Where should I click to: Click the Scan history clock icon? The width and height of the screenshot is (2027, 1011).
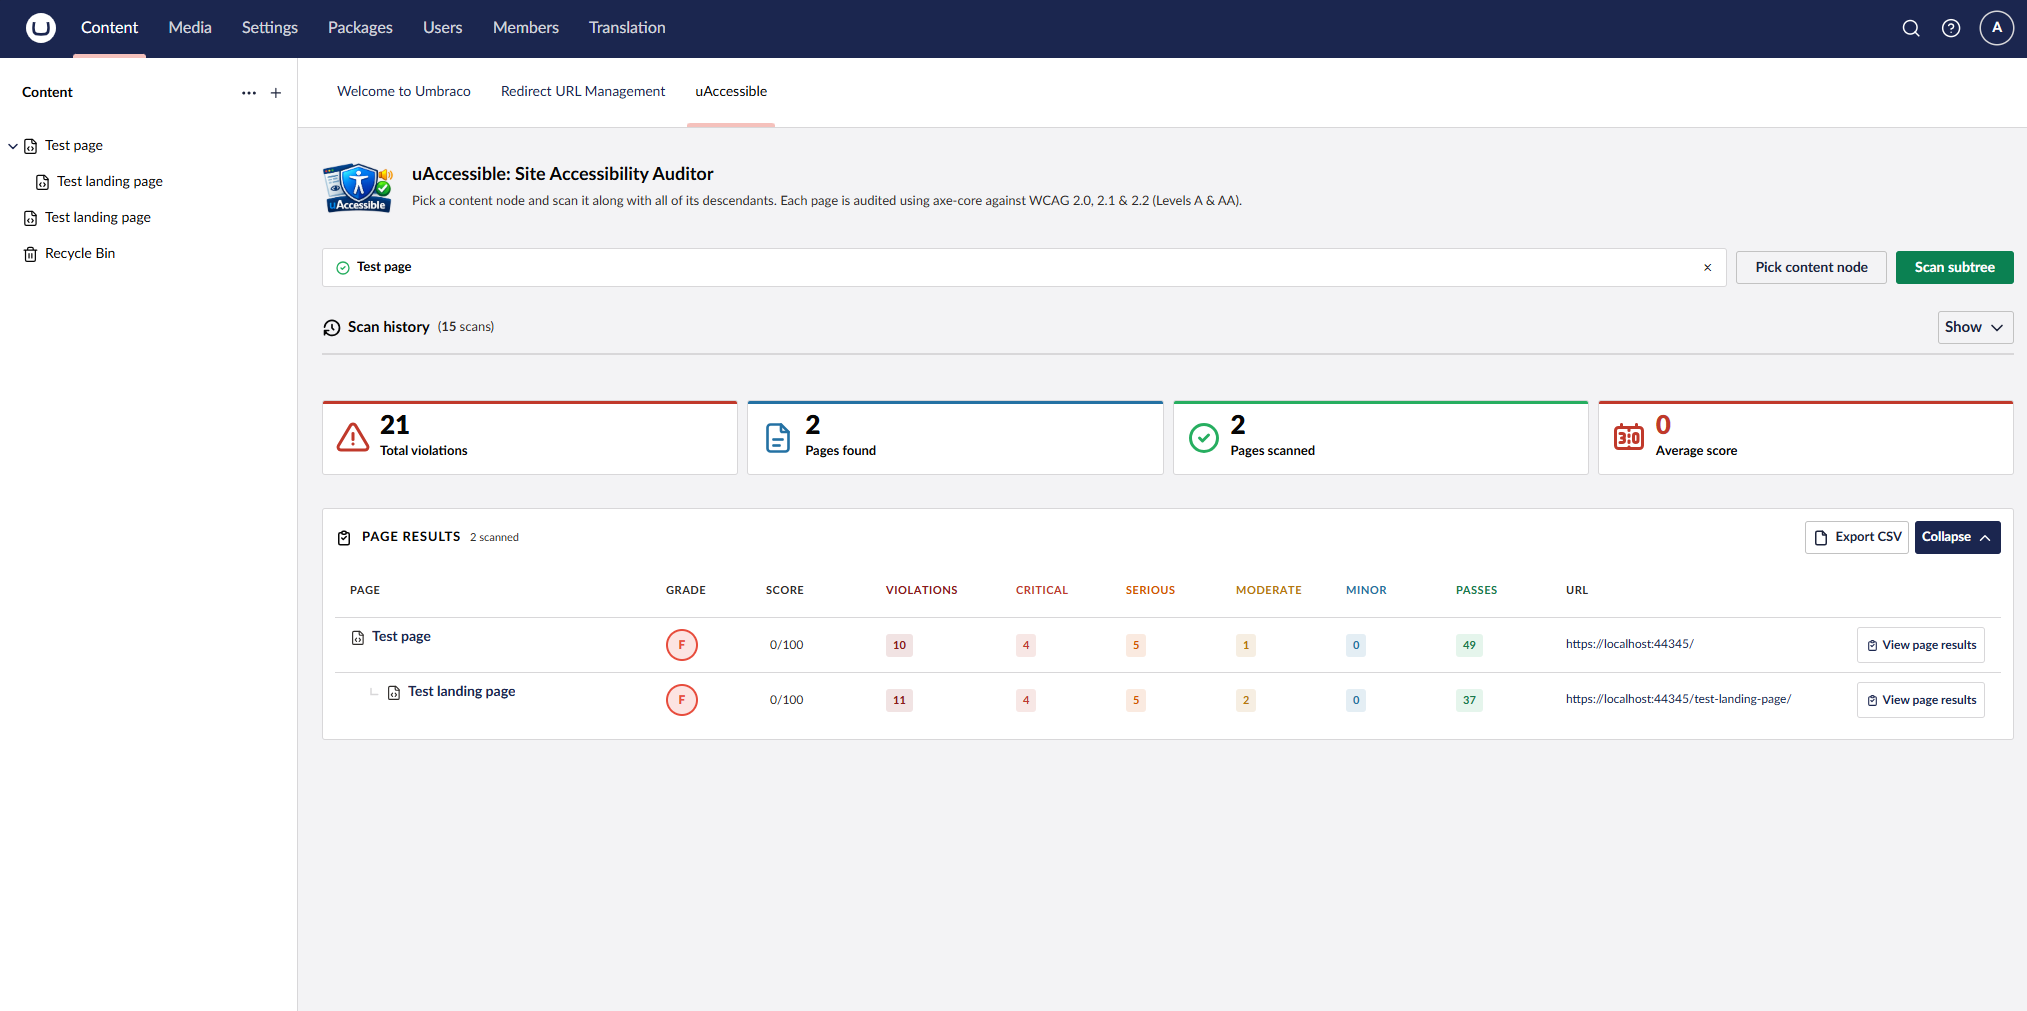click(331, 327)
